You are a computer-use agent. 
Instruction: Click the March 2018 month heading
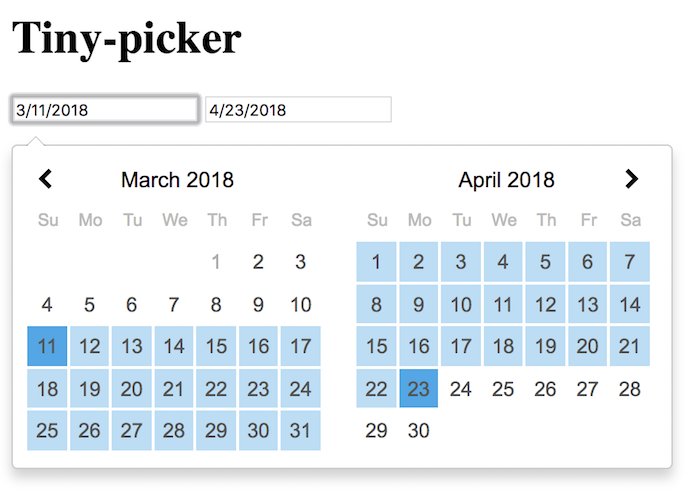pos(177,181)
